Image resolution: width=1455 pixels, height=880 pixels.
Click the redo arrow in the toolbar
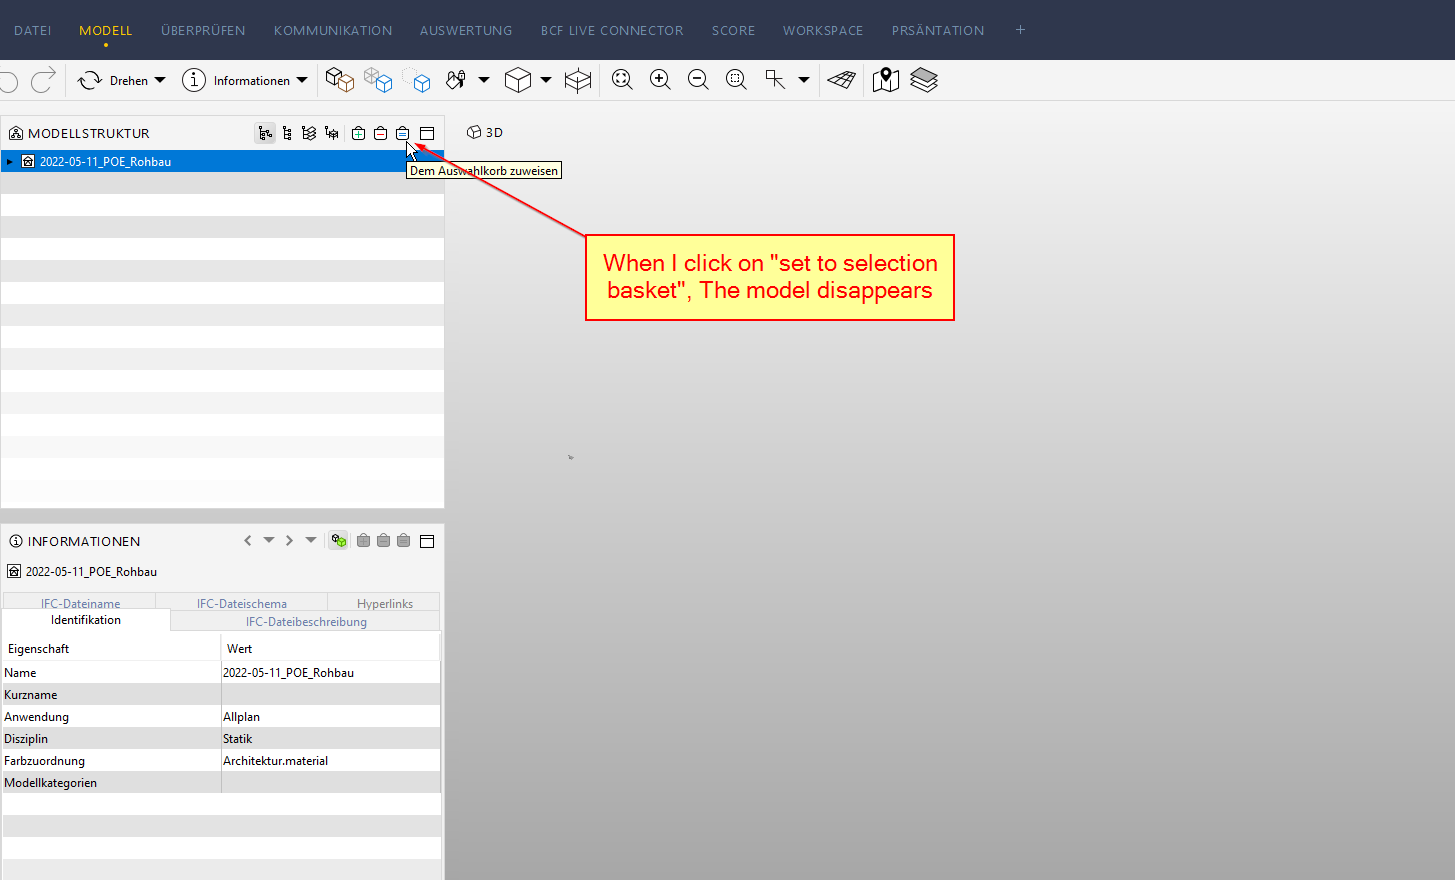click(43, 80)
